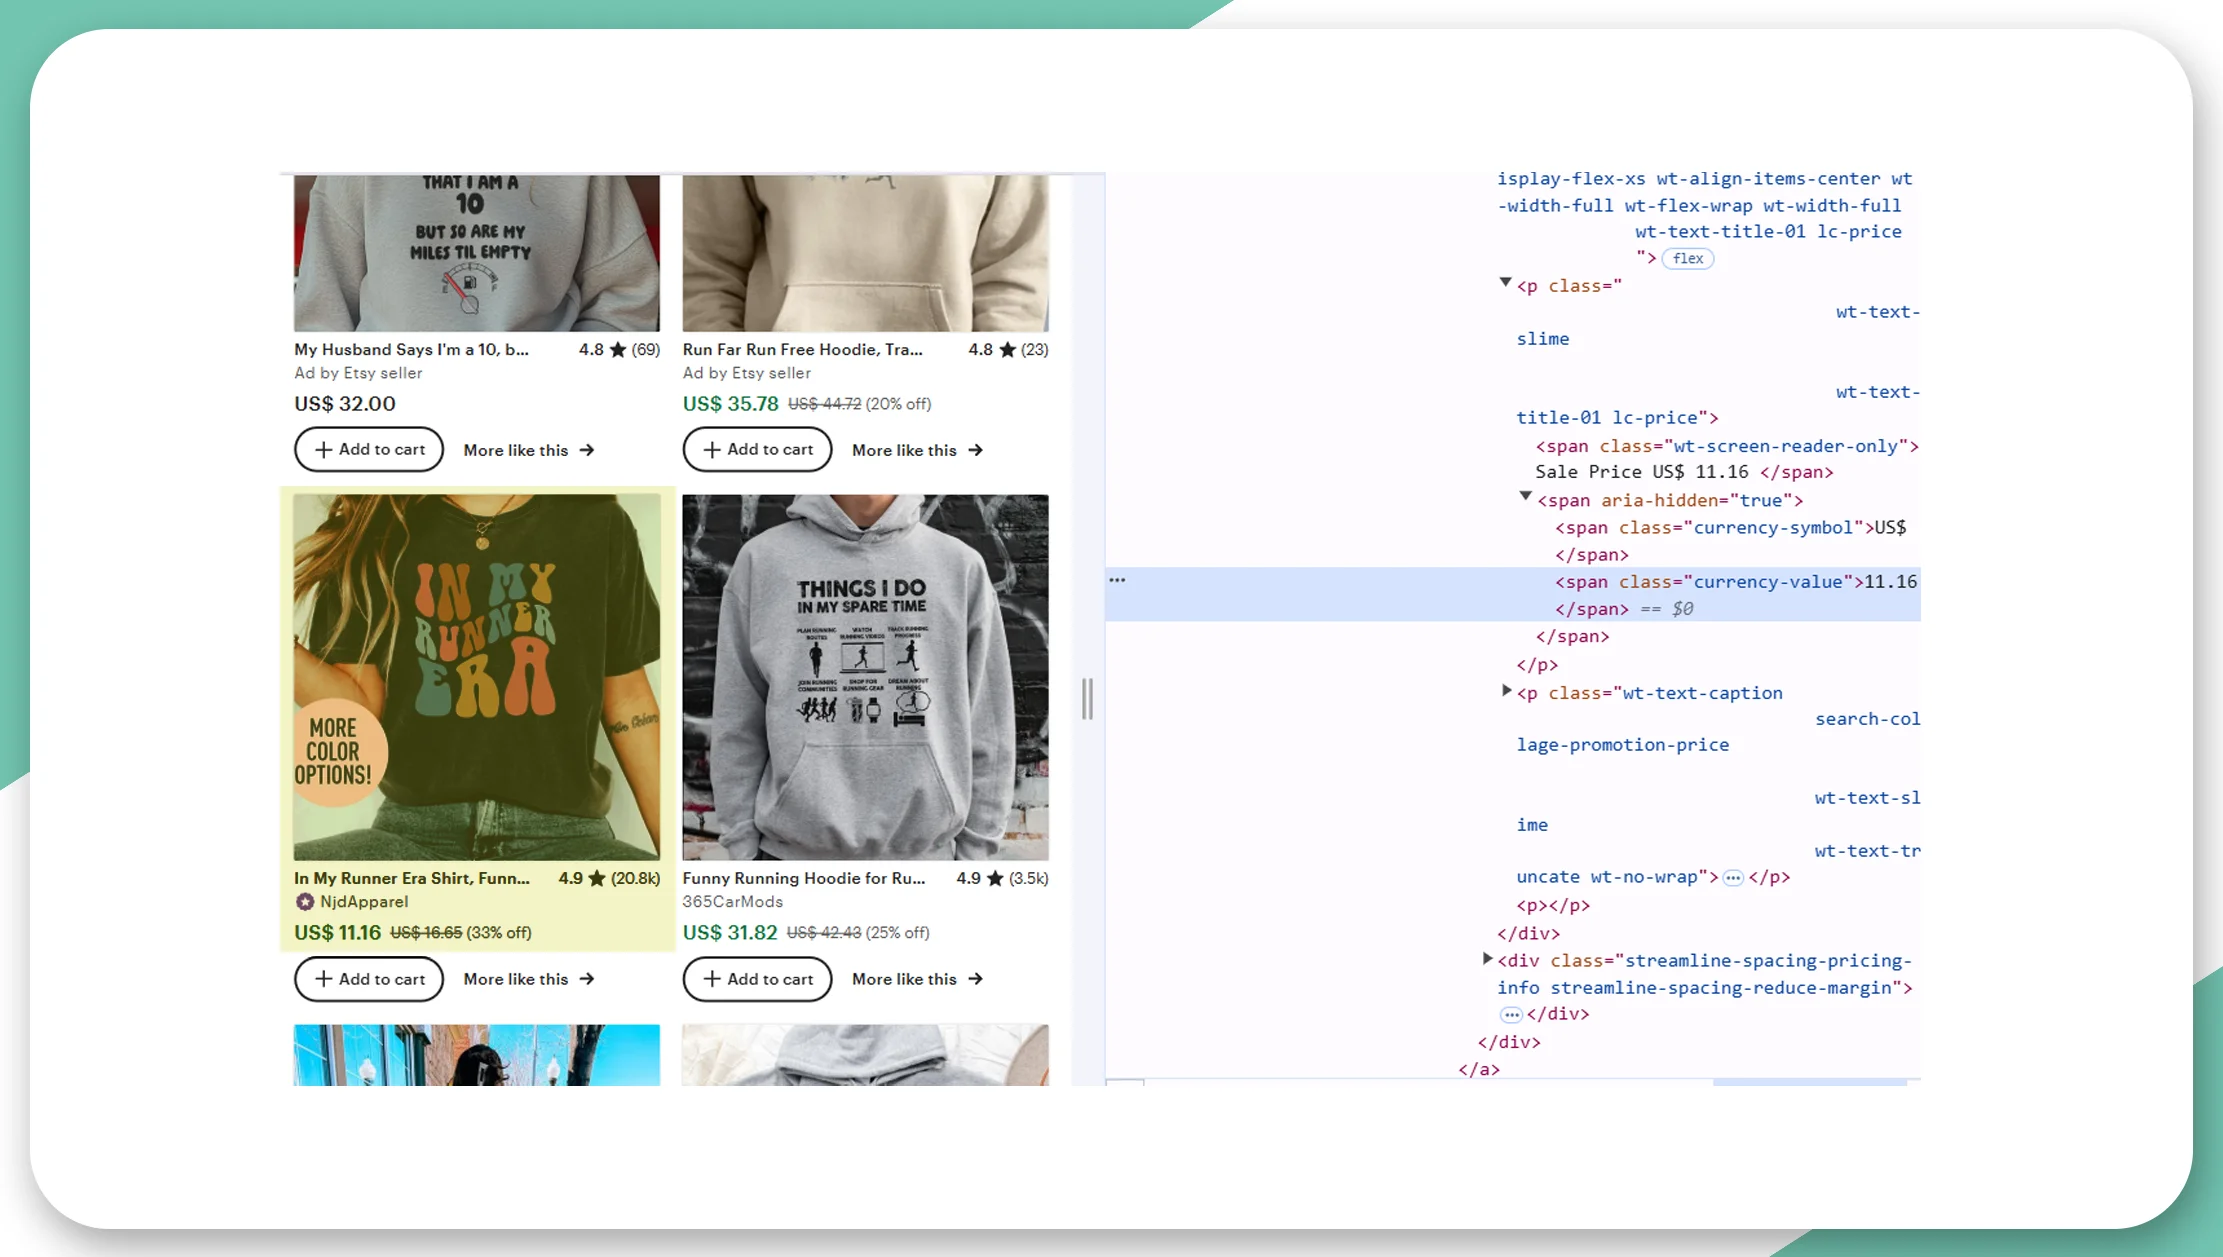Click the flex class badge icon
The image size is (2223, 1257).
point(1687,257)
